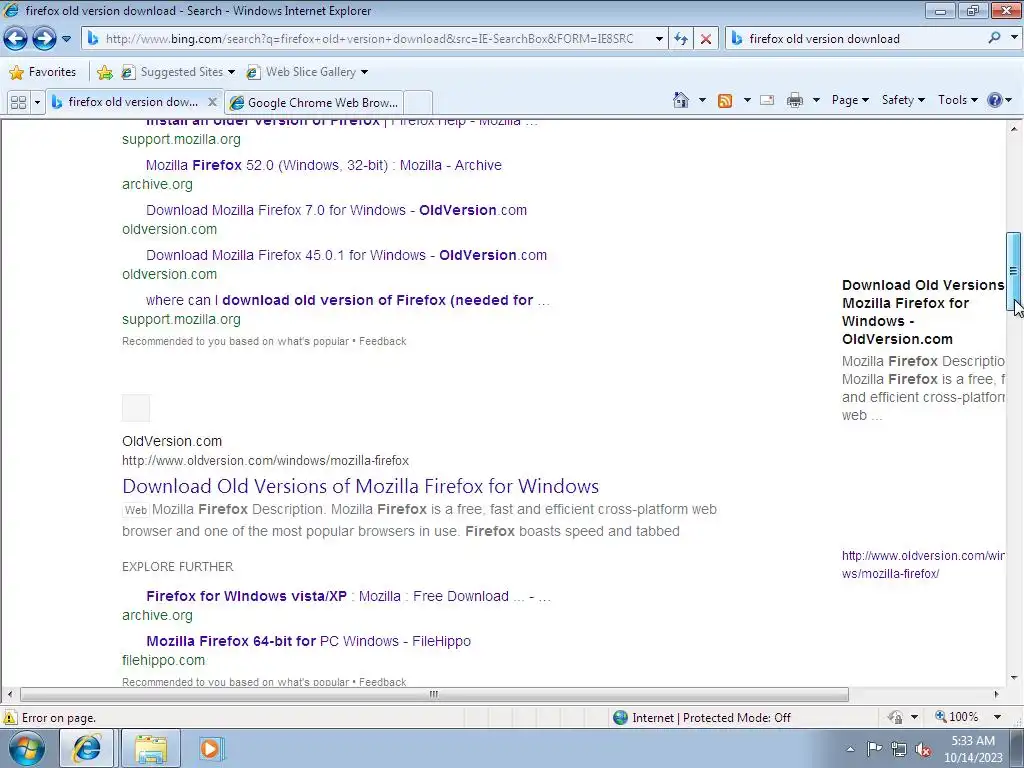
Task: Click the Action Center flag tray icon
Action: (x=874, y=749)
